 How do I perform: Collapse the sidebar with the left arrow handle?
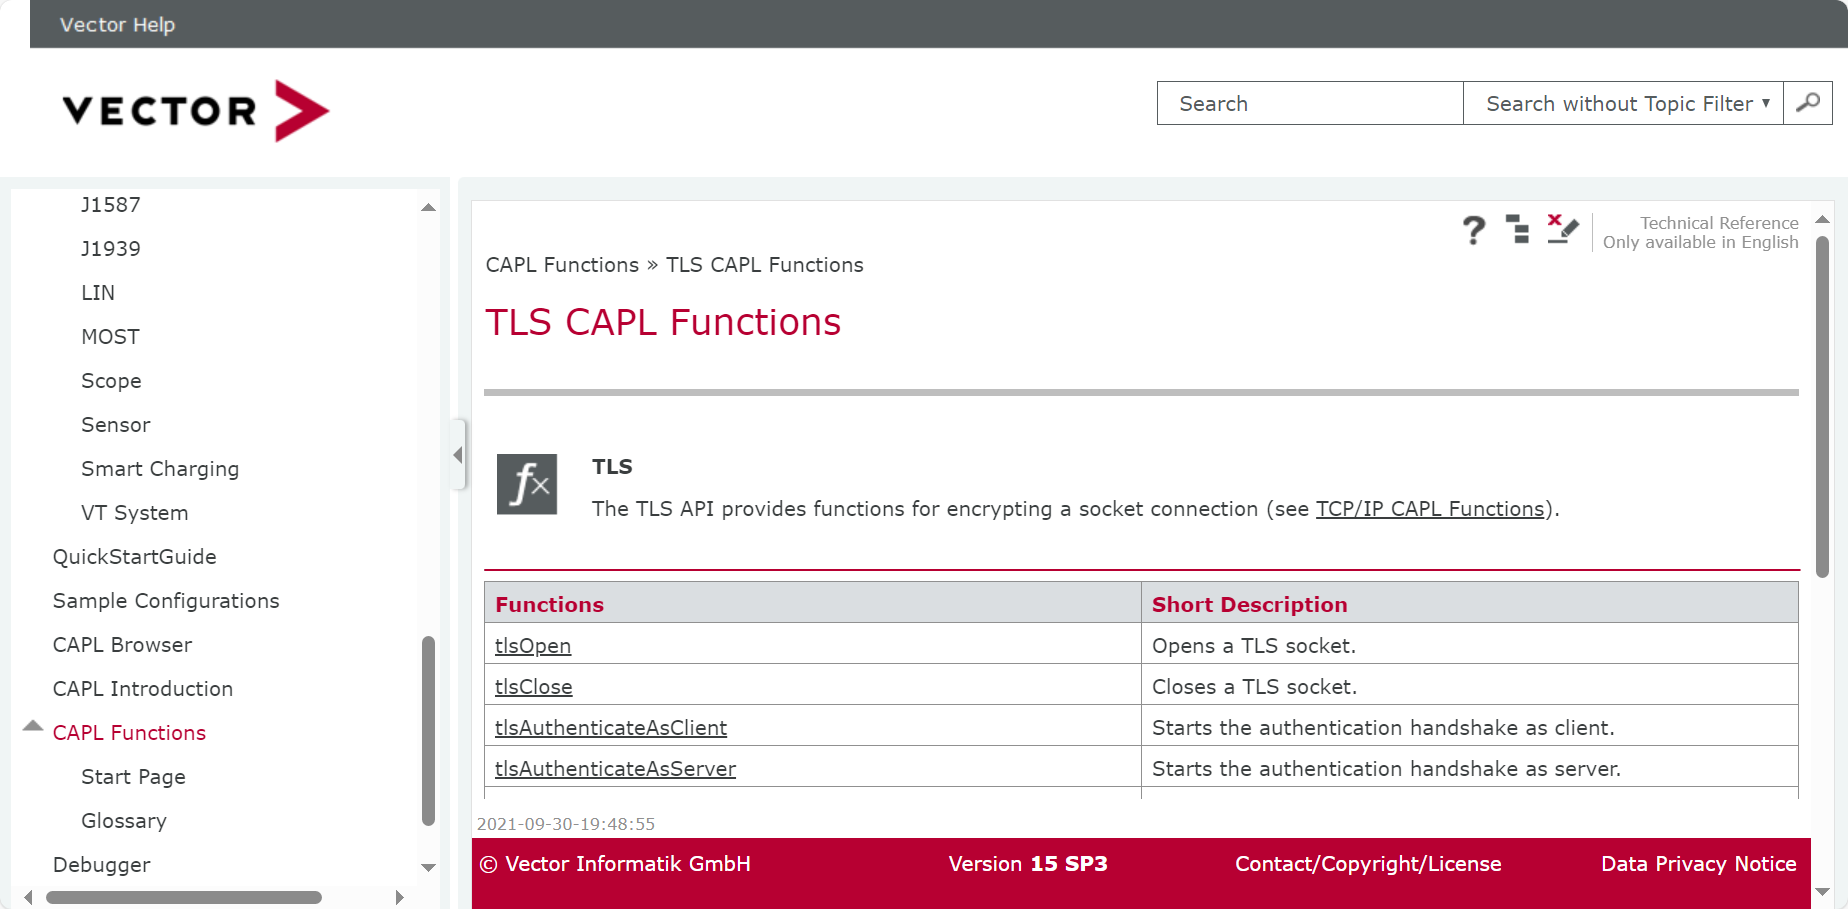458,455
